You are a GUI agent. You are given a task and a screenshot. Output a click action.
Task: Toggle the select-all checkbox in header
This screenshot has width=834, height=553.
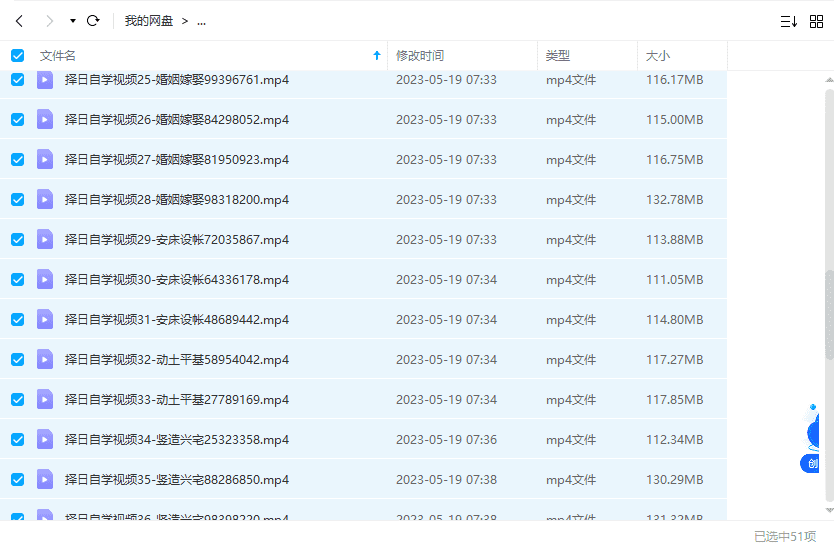(17, 56)
